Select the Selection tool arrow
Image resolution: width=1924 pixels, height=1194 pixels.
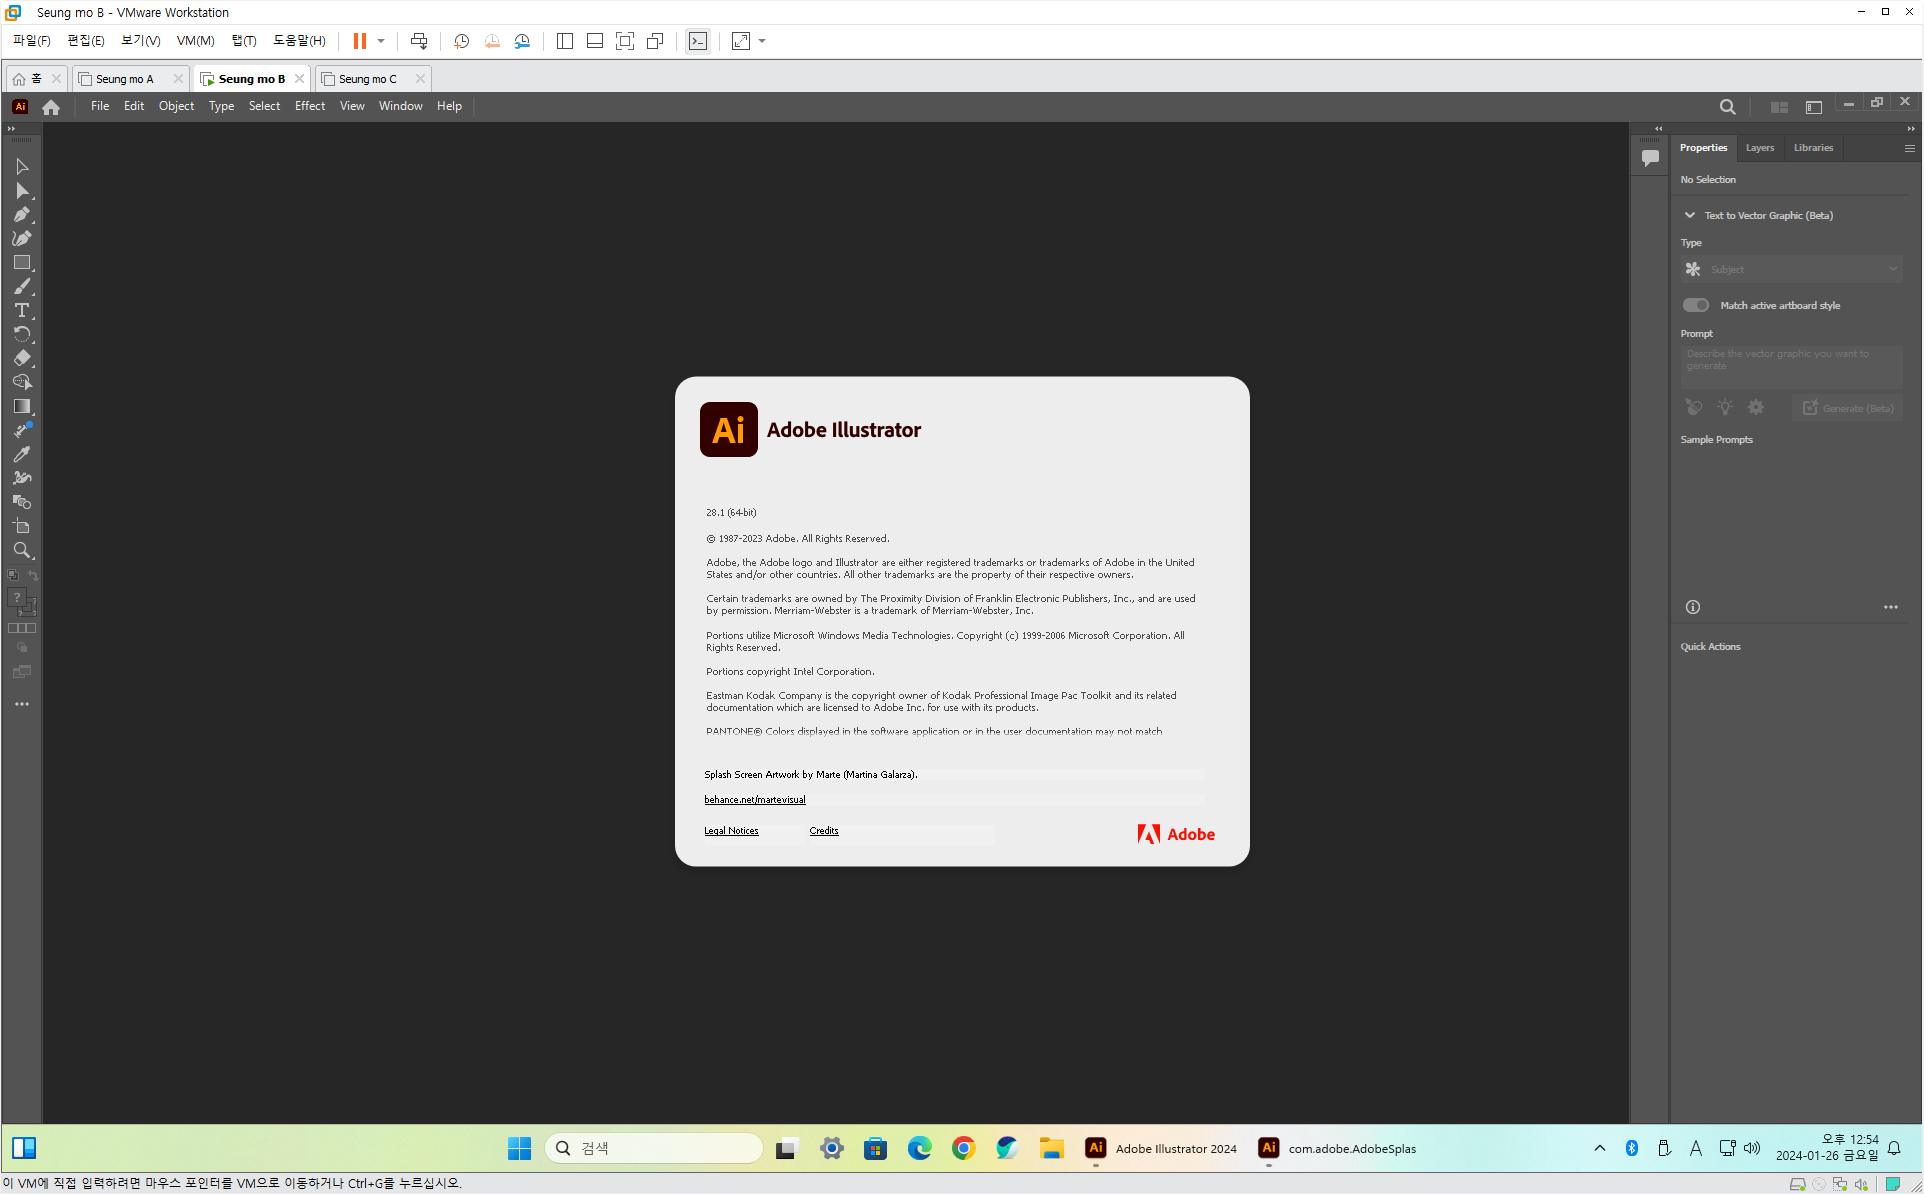pos(22,167)
